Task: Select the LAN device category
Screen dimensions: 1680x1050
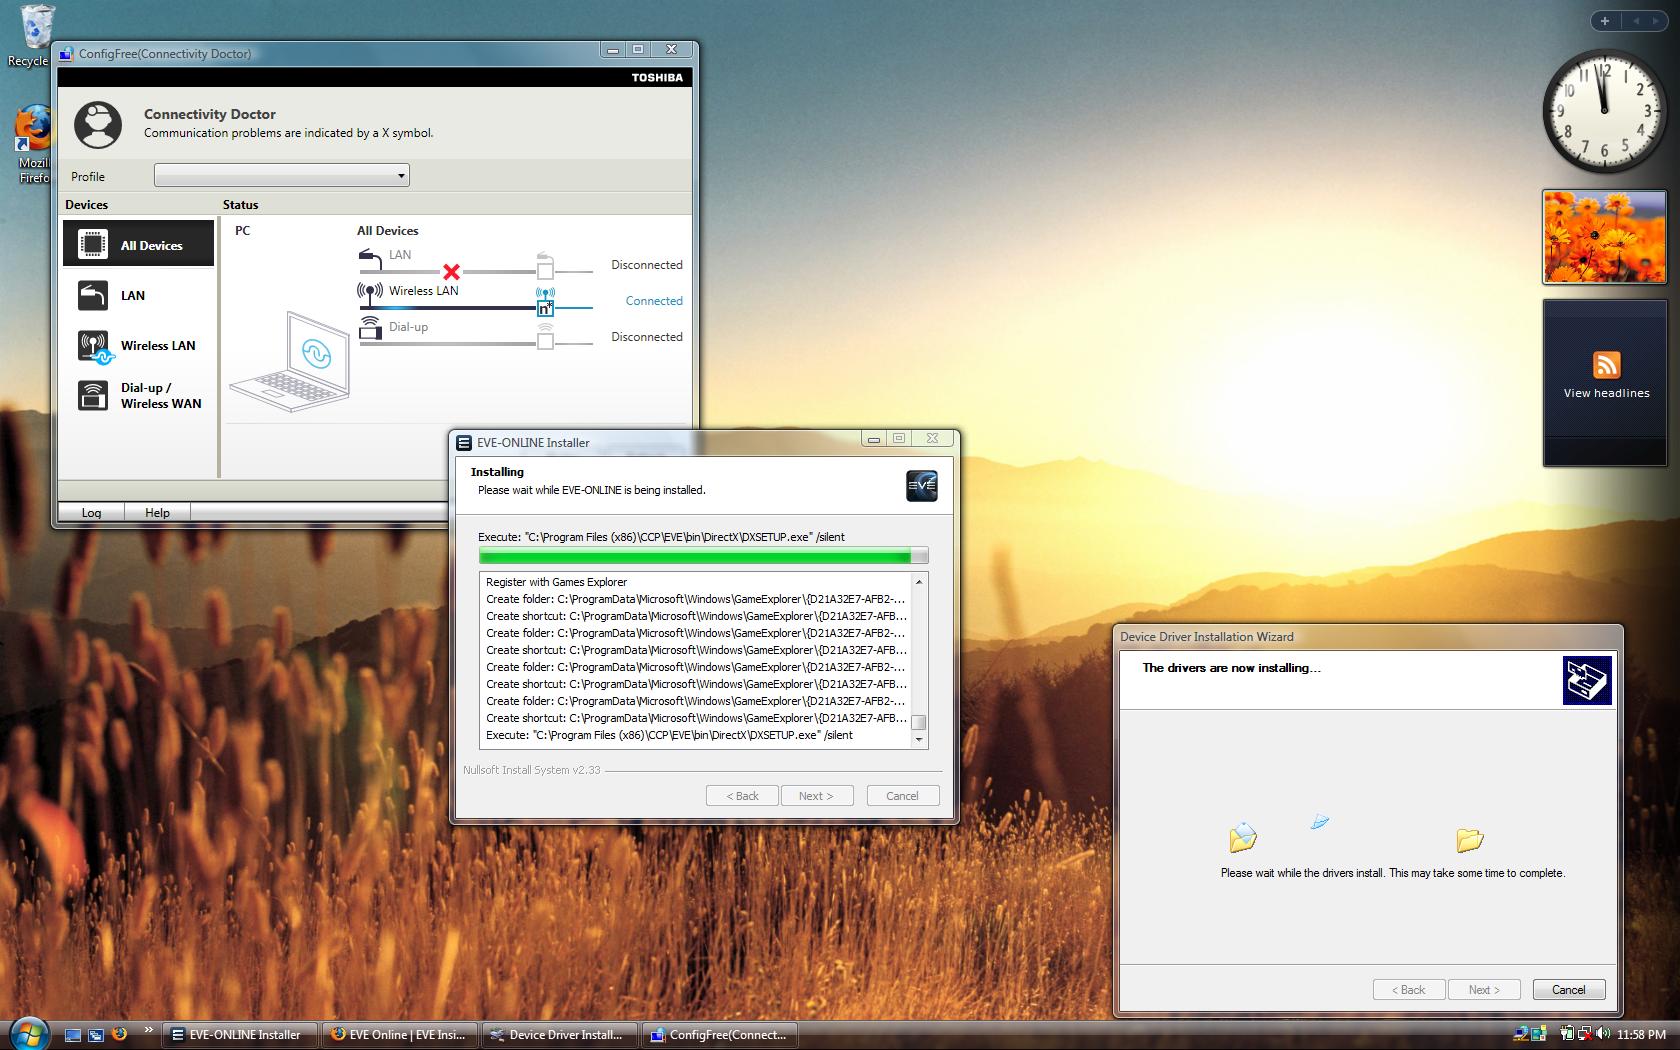Action: (x=138, y=295)
